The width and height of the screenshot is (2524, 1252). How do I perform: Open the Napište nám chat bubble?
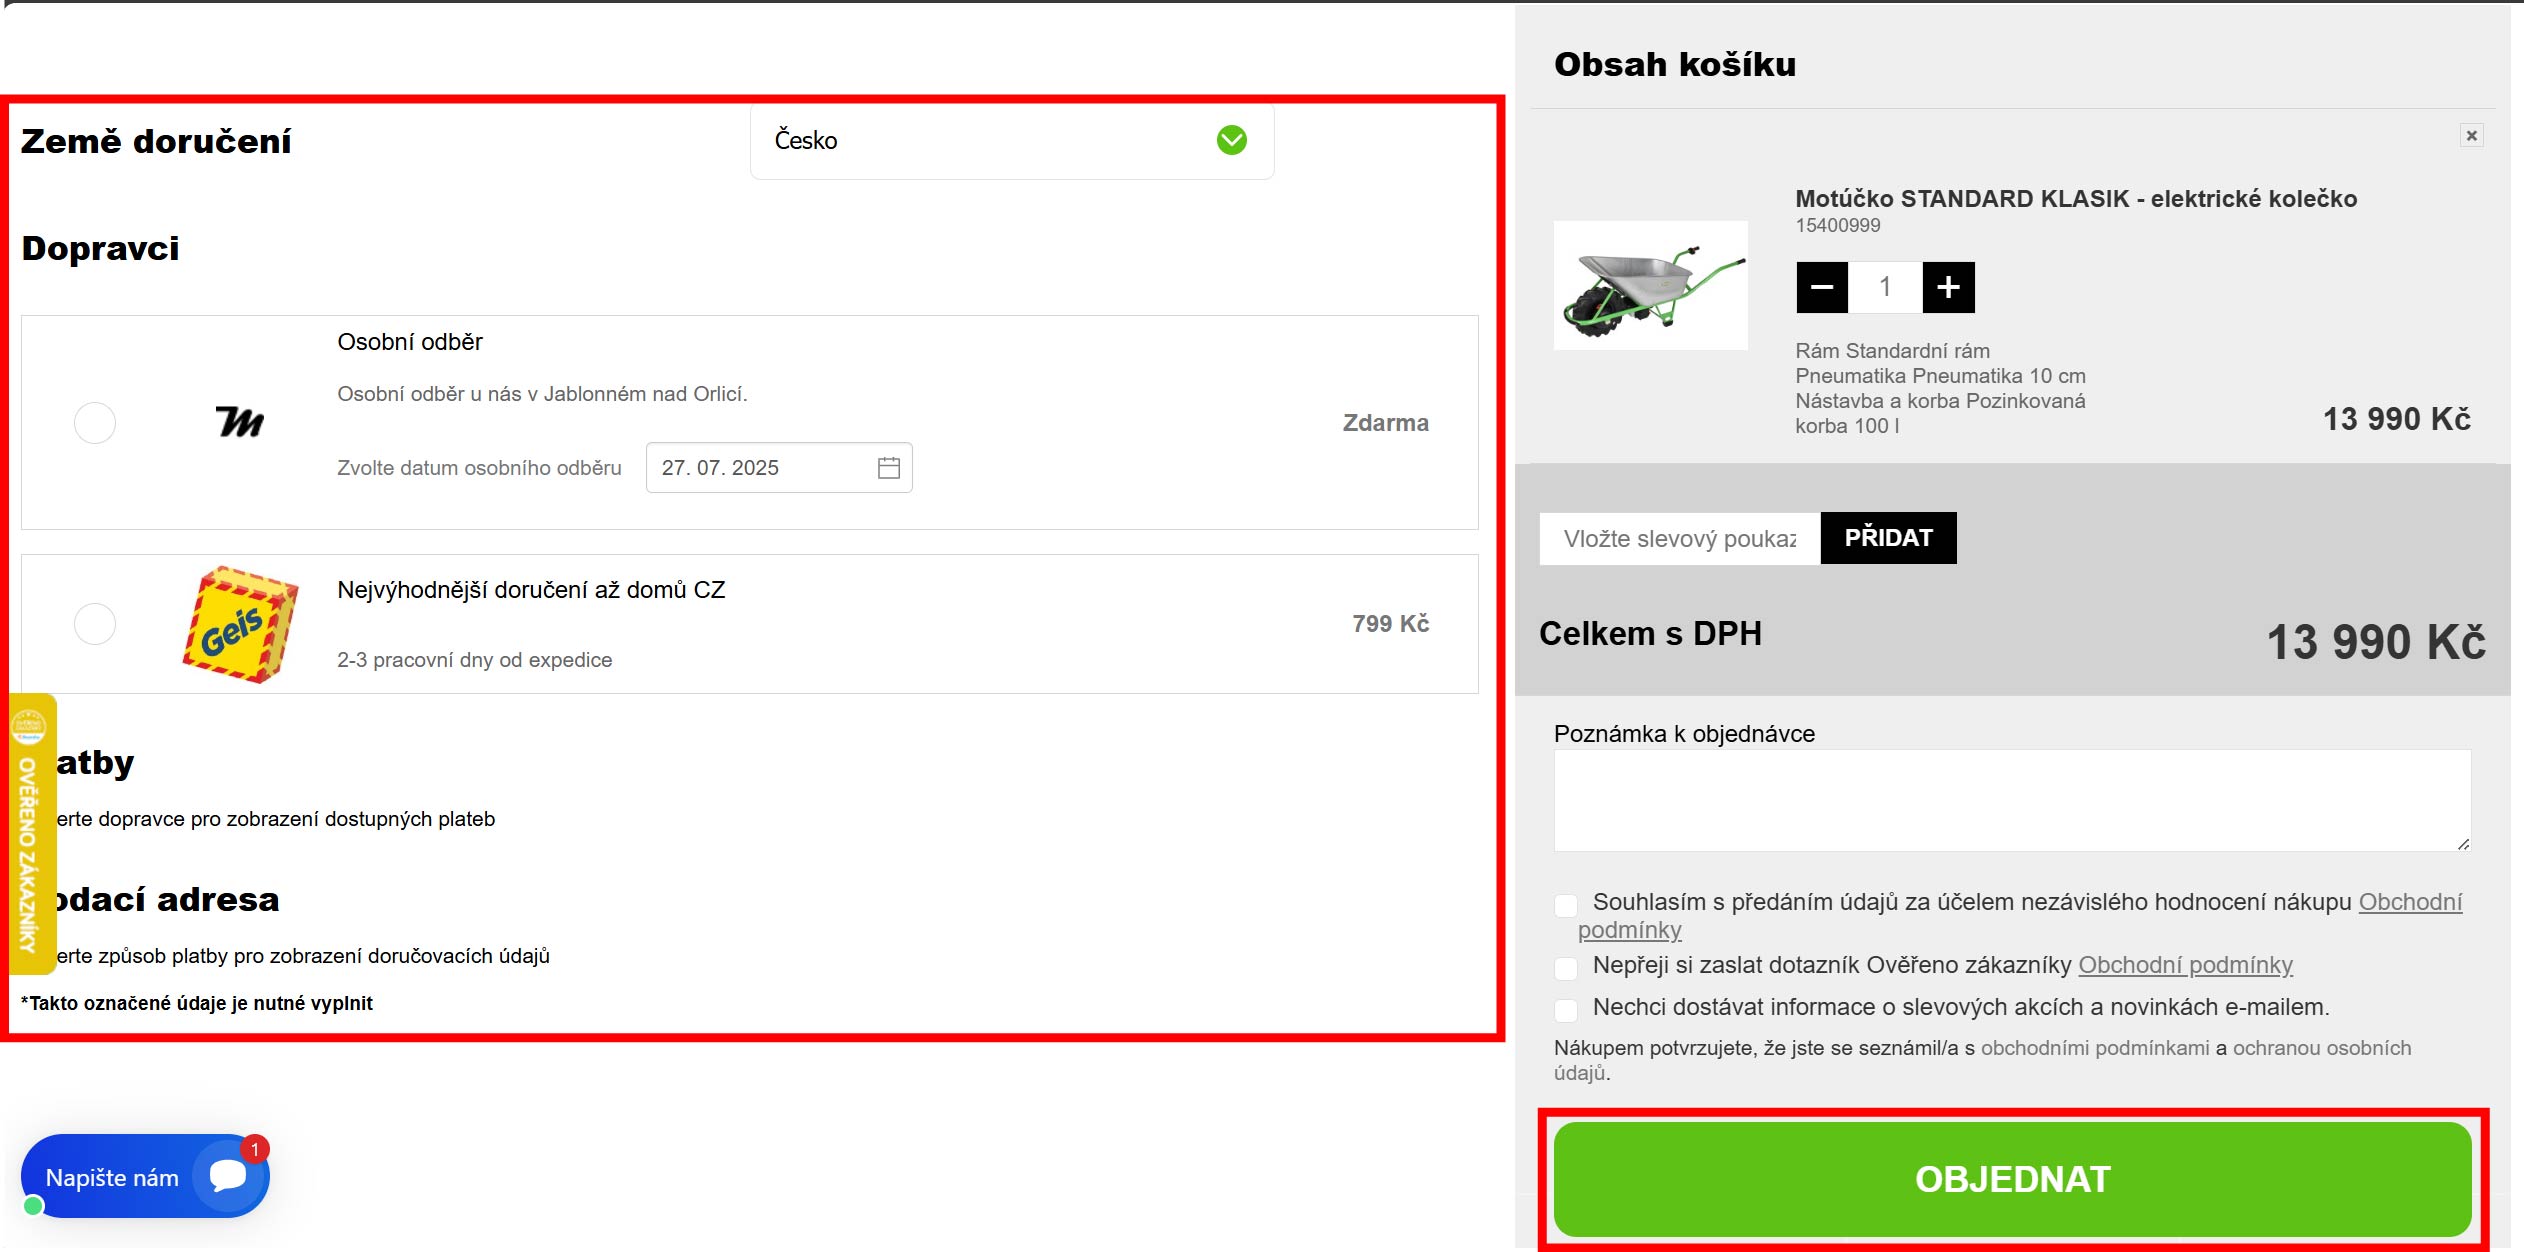(145, 1177)
